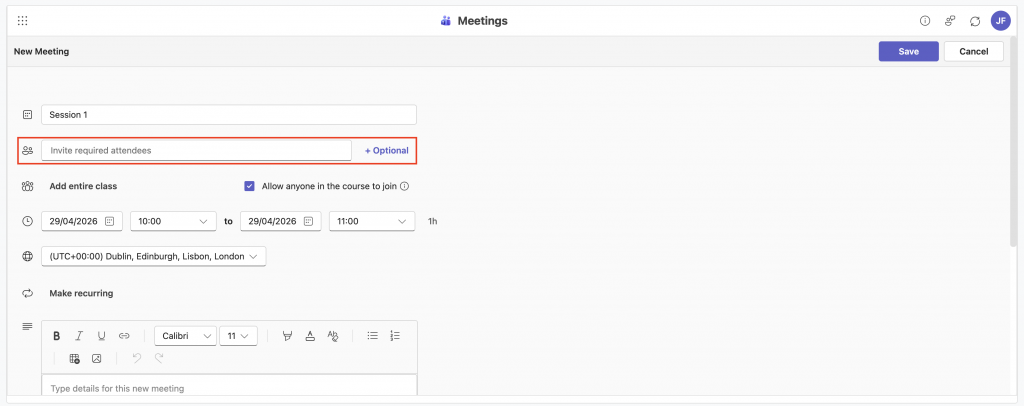Image resolution: width=1024 pixels, height=406 pixels.
Task: Open the 10:00 start time dropdown
Action: [173, 221]
